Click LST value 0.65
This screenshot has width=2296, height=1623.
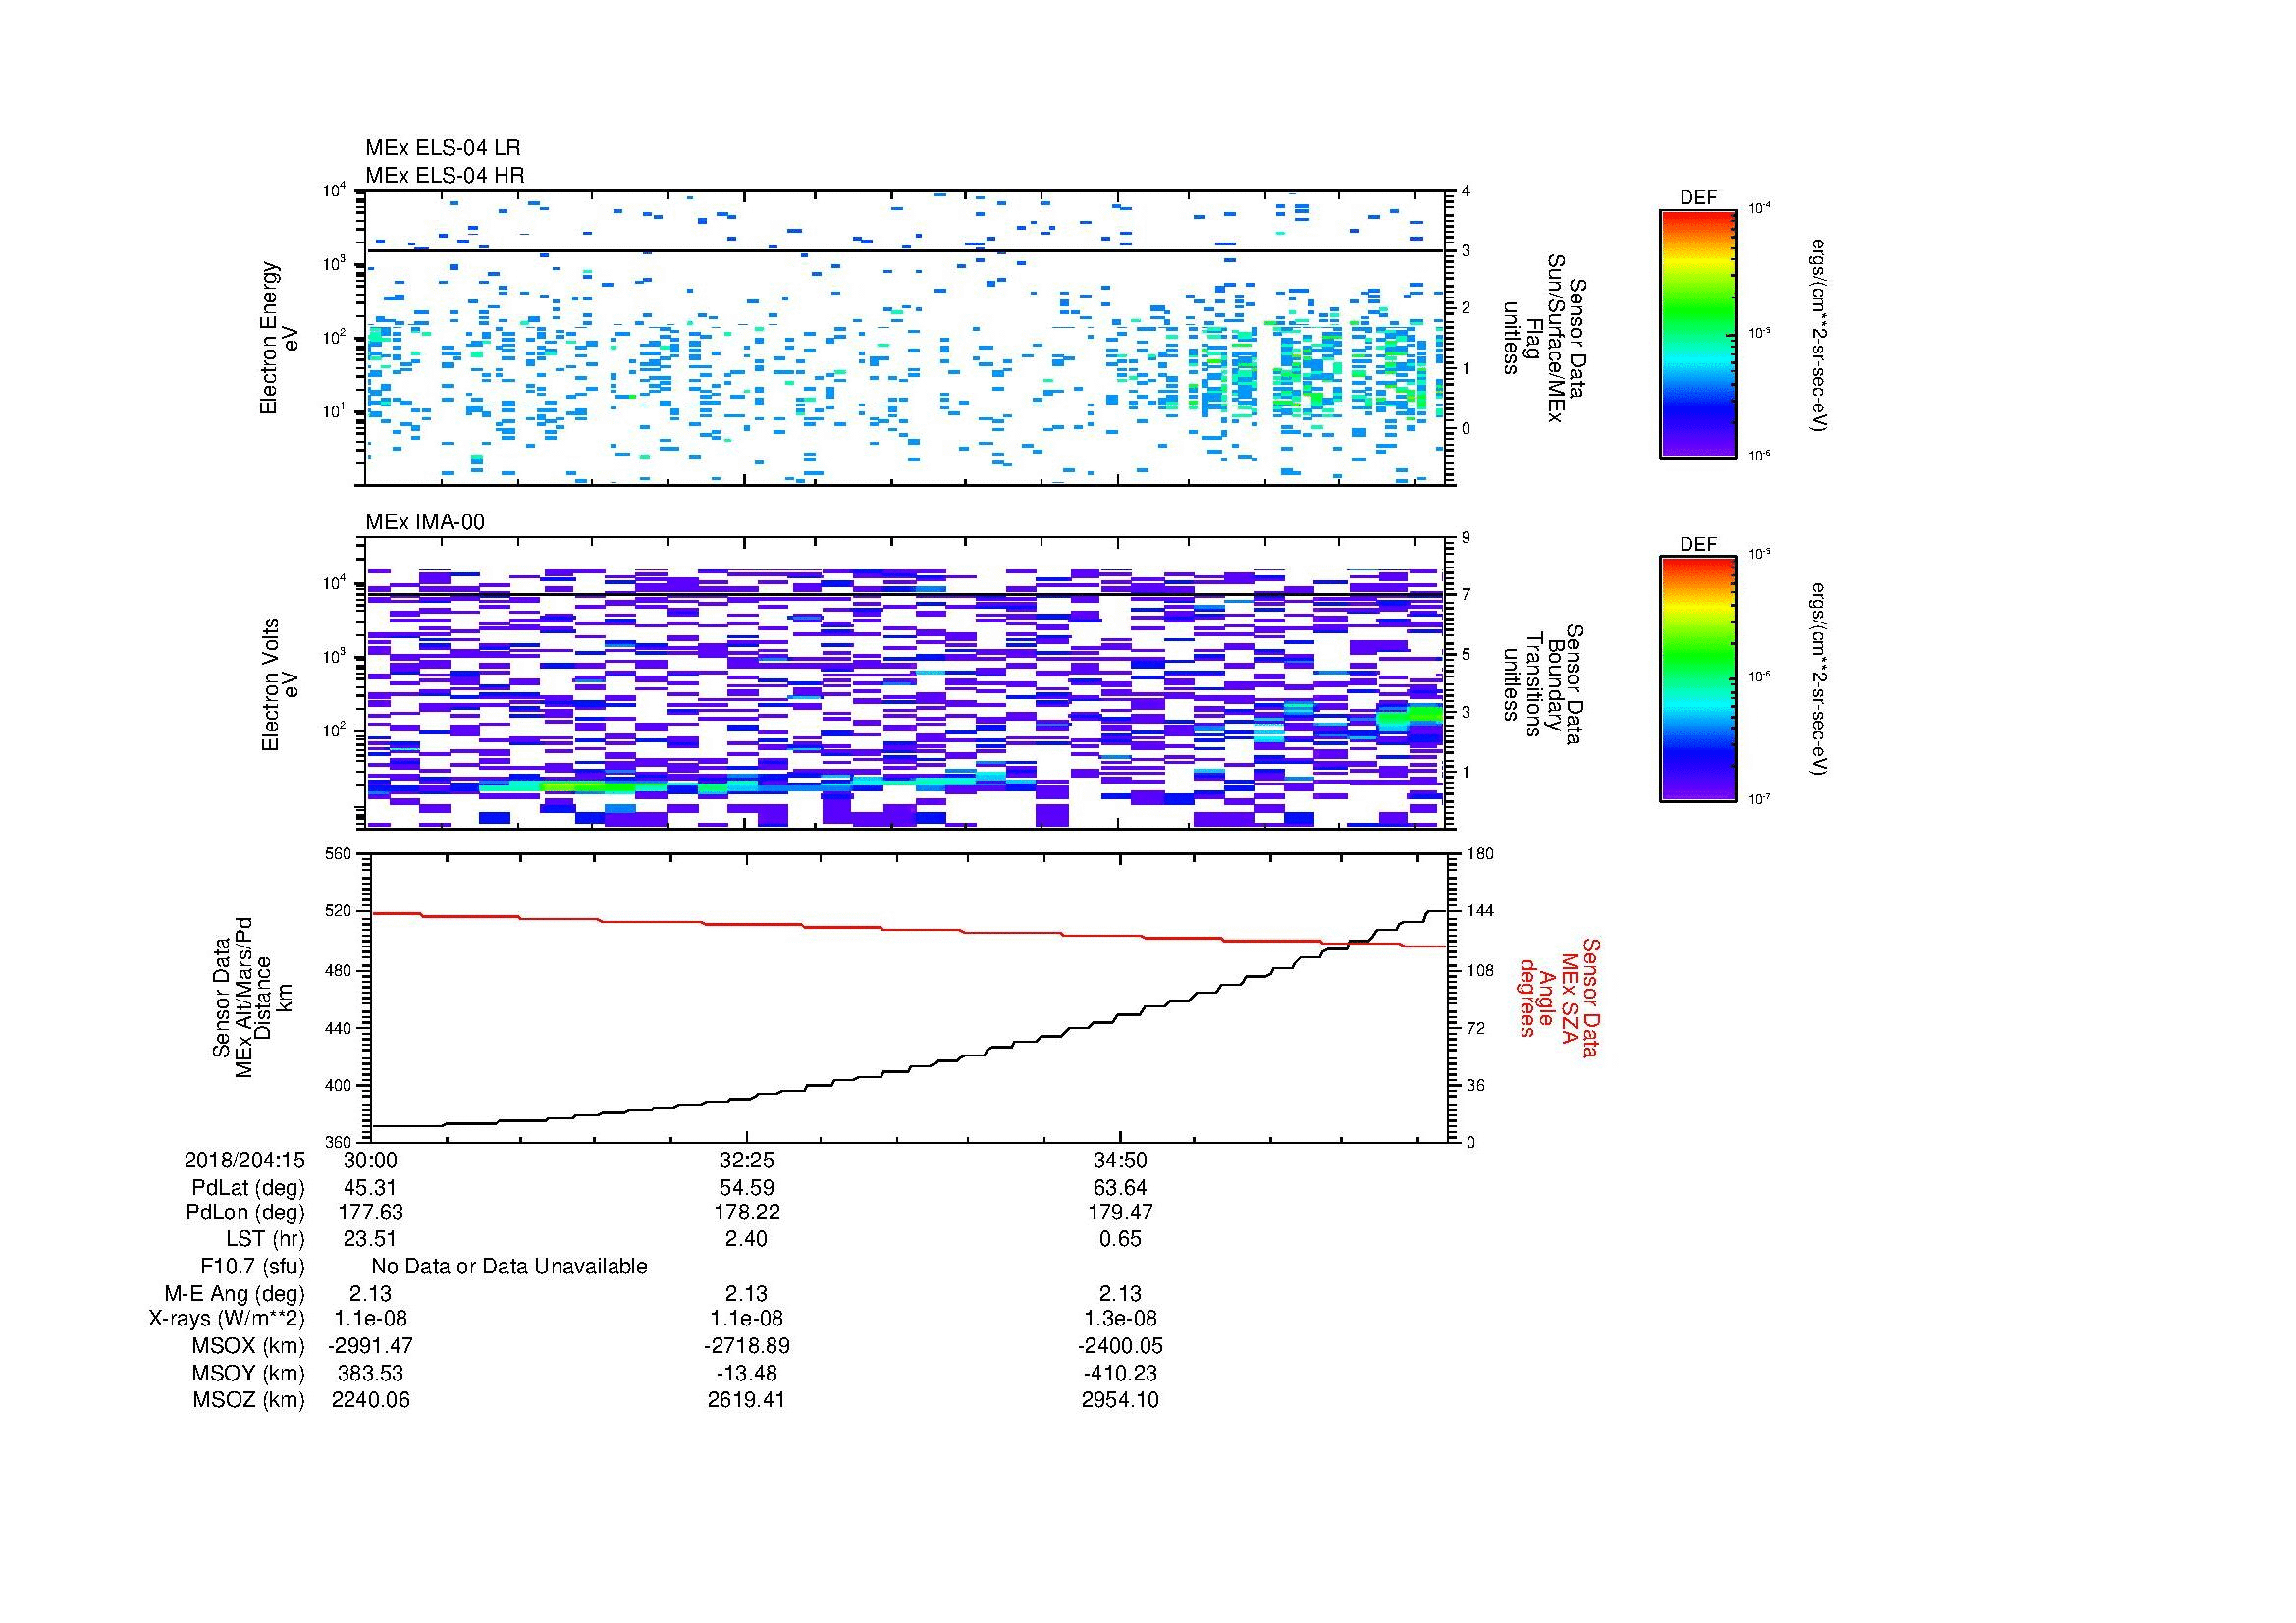tap(1120, 1239)
